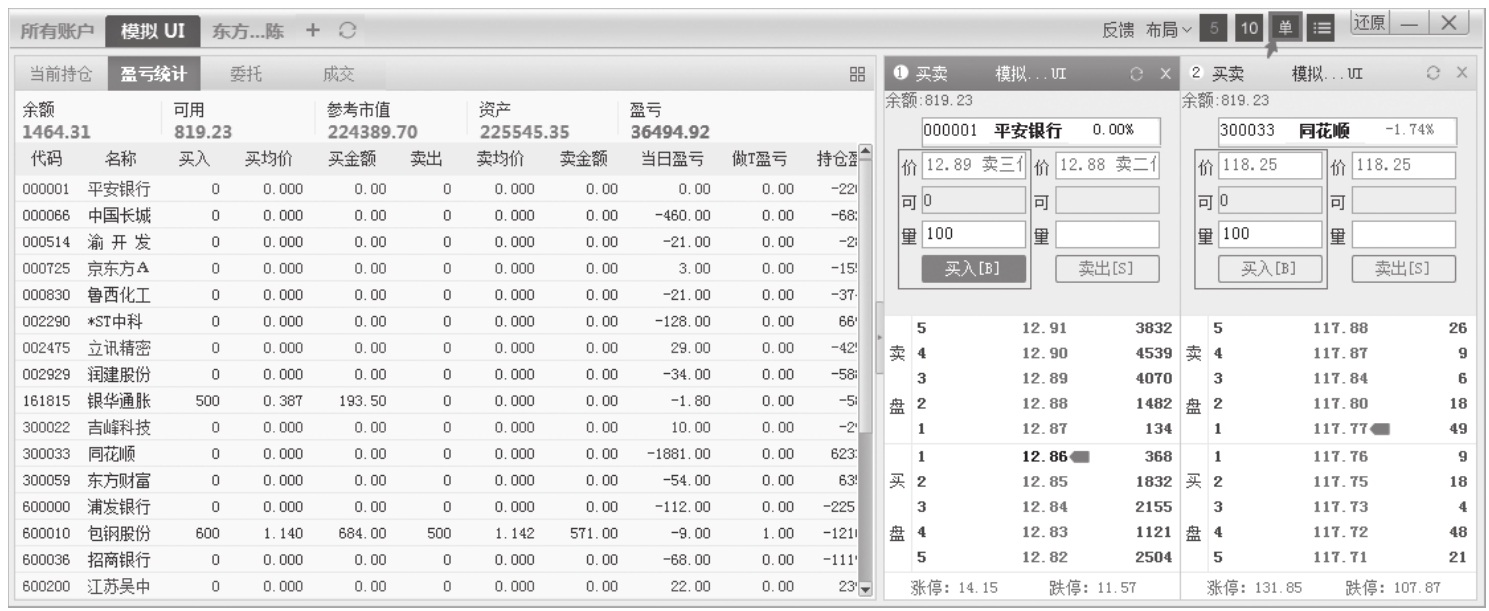Click empty sell quantity field in 同花顺 panel
Image resolution: width=1489 pixels, height=611 pixels.
pyautogui.click(x=1404, y=234)
